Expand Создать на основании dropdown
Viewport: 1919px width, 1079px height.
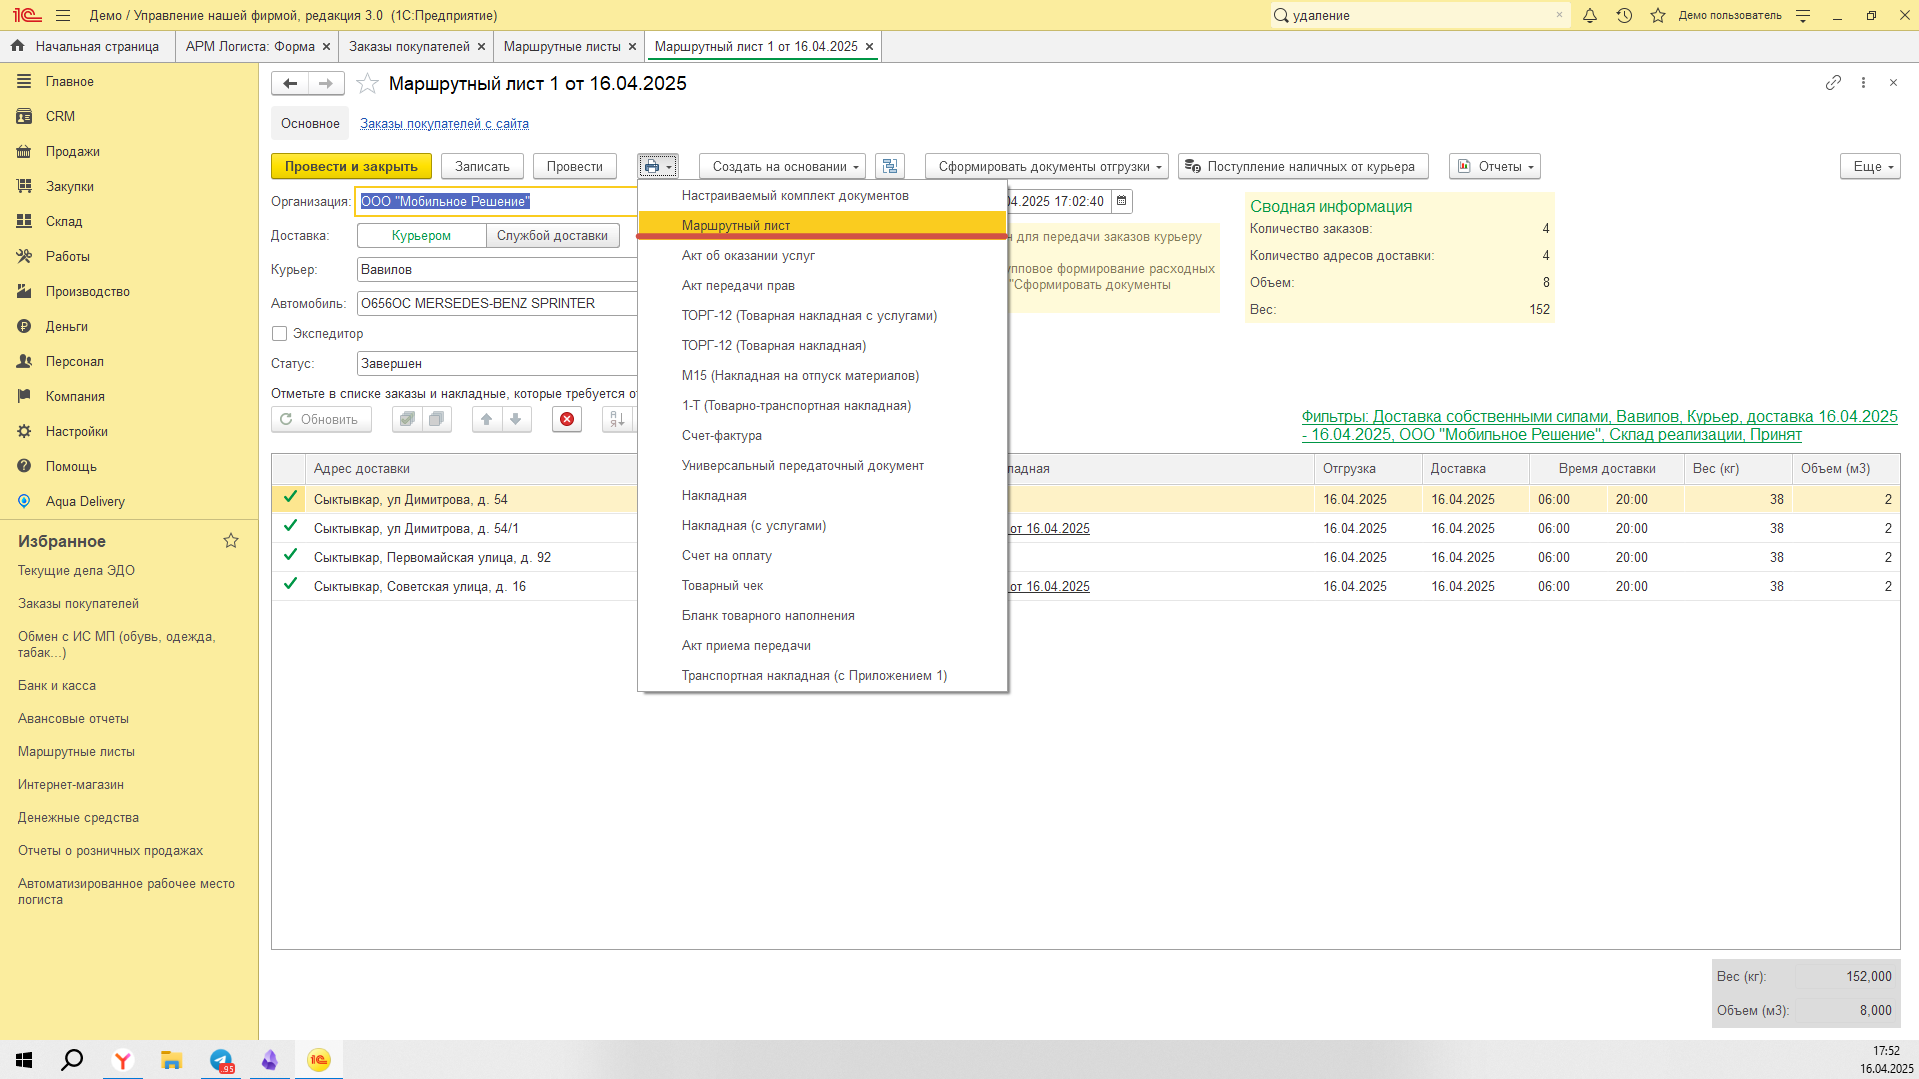click(782, 166)
